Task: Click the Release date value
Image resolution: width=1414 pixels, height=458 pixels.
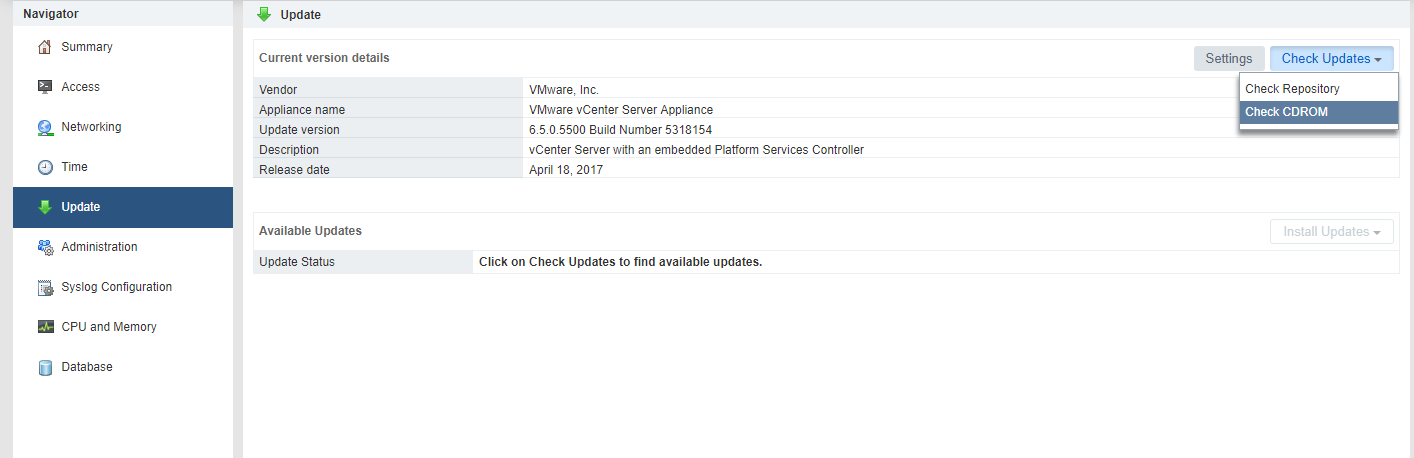Action: click(566, 170)
